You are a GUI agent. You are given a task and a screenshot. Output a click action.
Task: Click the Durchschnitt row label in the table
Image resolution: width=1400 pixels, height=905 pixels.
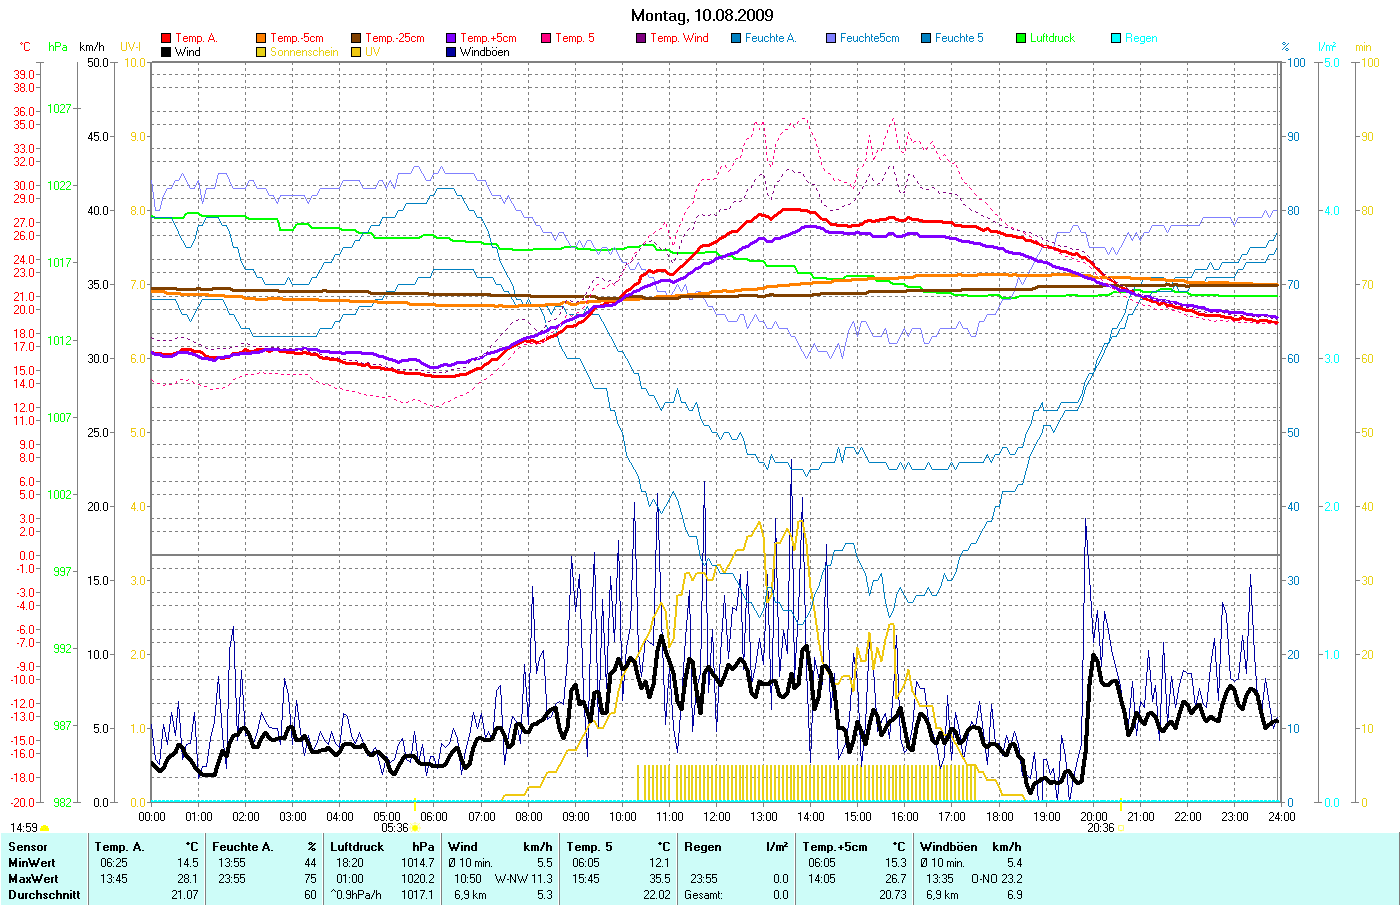[44, 895]
